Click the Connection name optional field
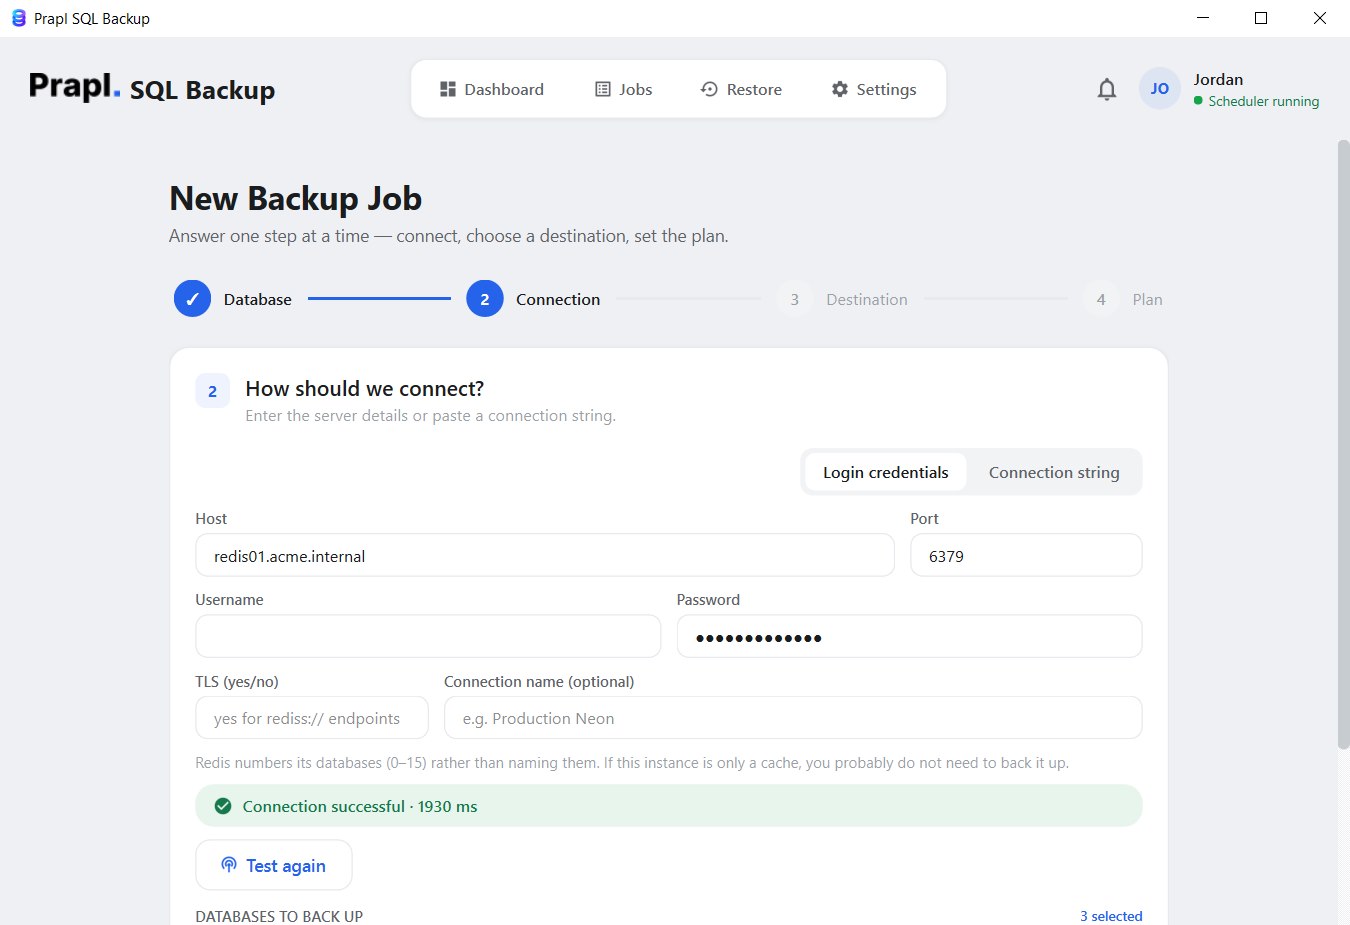 [793, 718]
